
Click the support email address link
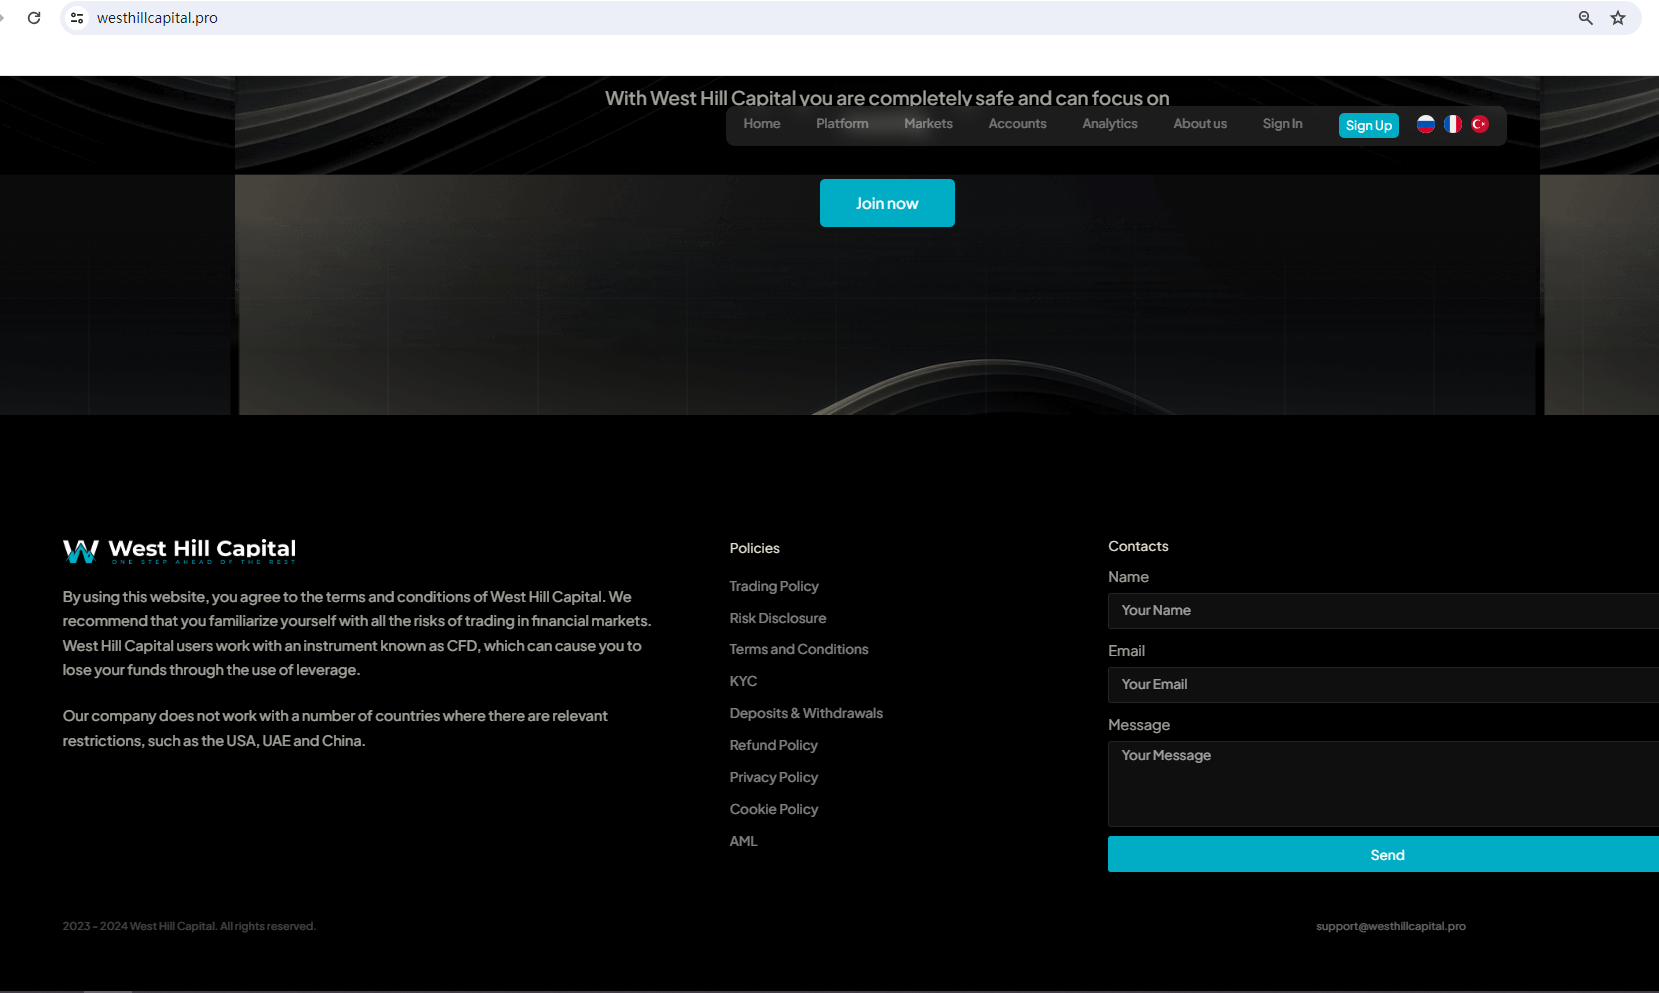pyautogui.click(x=1390, y=926)
